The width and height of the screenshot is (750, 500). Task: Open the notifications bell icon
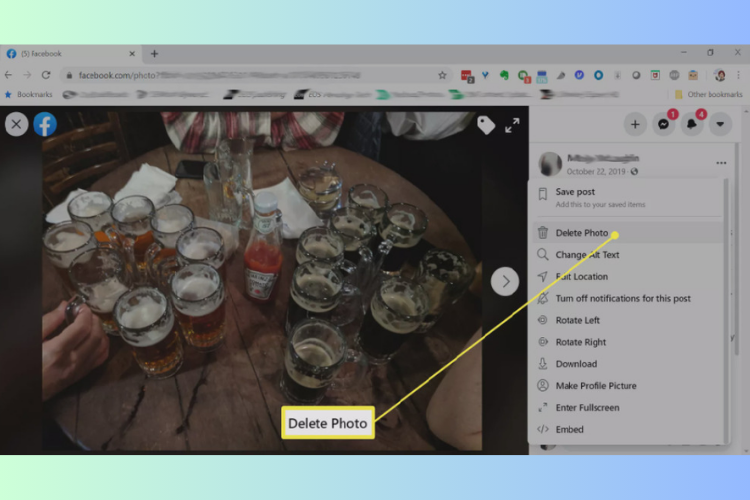[692, 124]
